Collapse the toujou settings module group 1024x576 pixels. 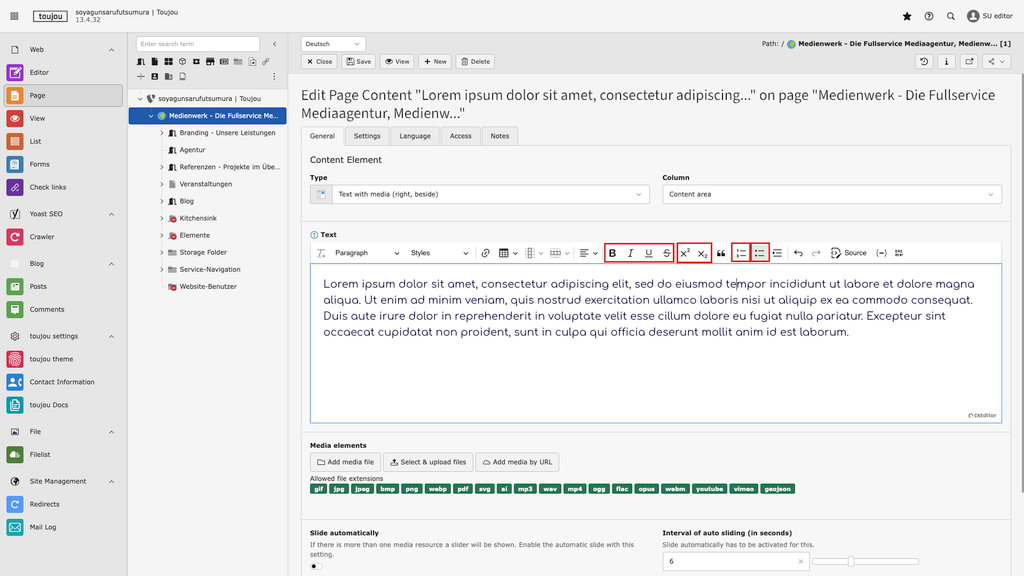pos(111,336)
